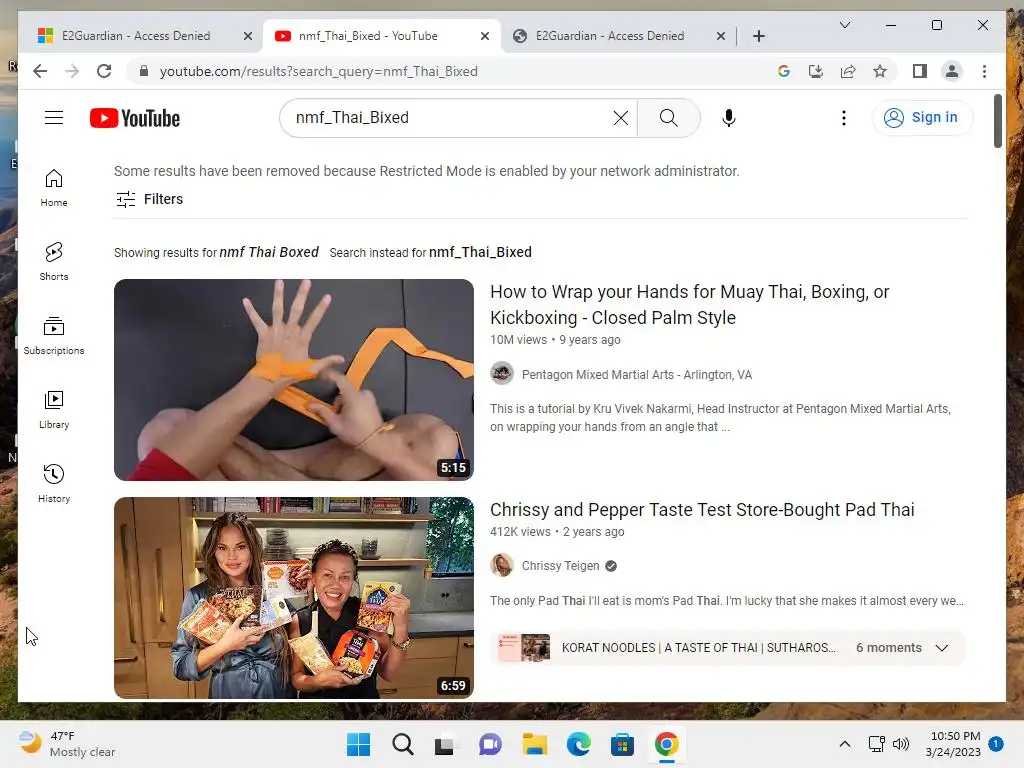Screen dimensions: 1024x768
Task: Close the first E2Guardian tab
Action: pos(248,36)
